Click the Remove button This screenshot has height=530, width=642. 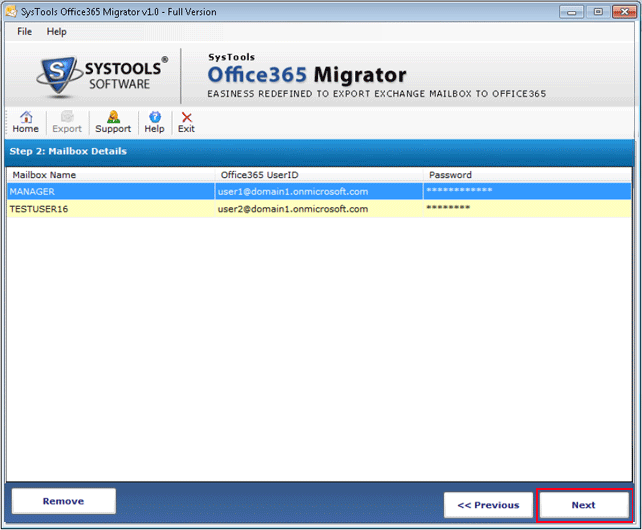coord(63,501)
